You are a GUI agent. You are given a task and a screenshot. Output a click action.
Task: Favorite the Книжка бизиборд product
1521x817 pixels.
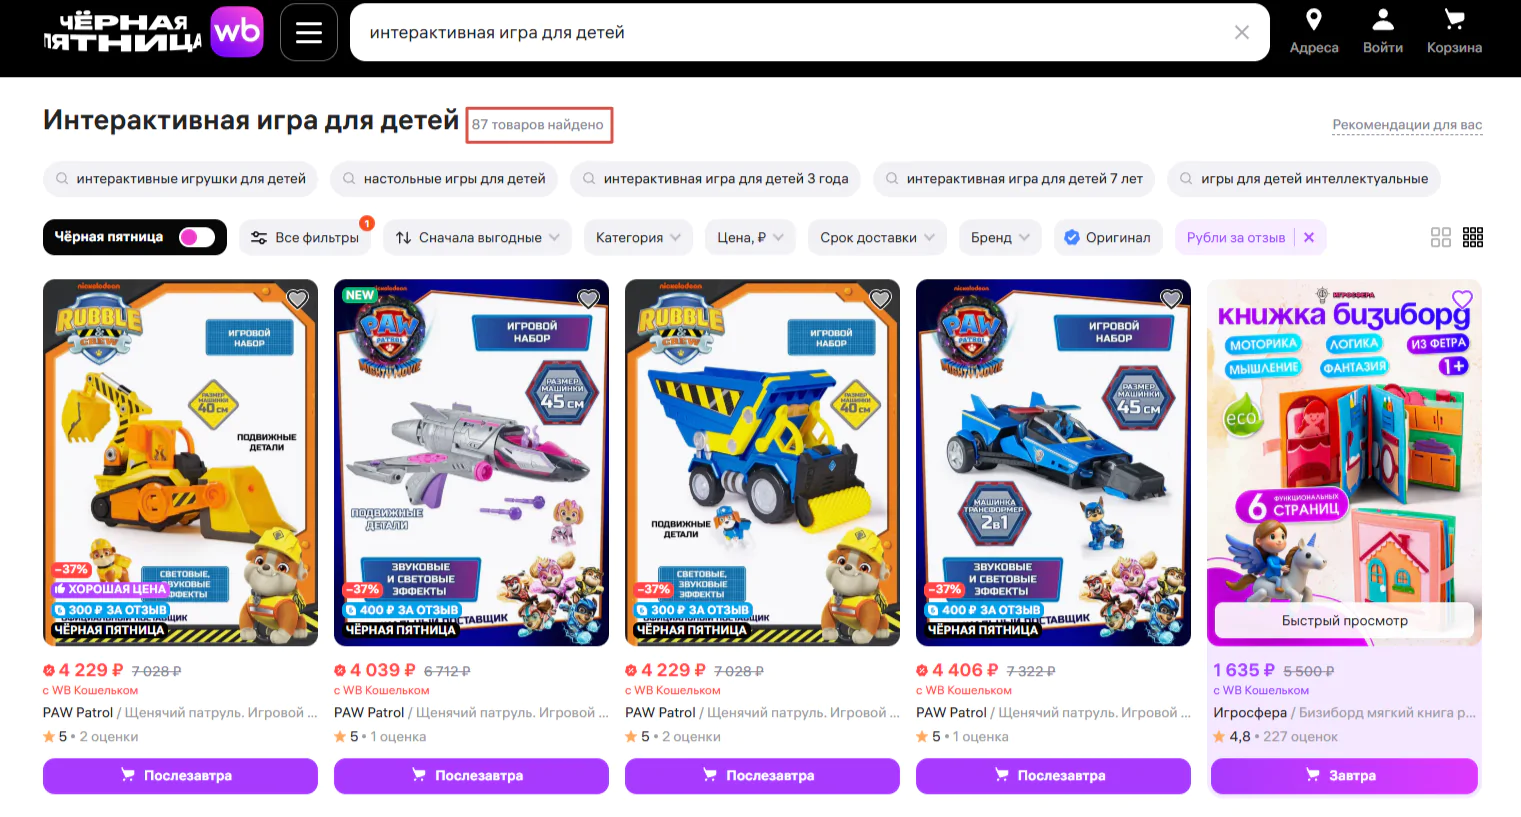point(1462,299)
